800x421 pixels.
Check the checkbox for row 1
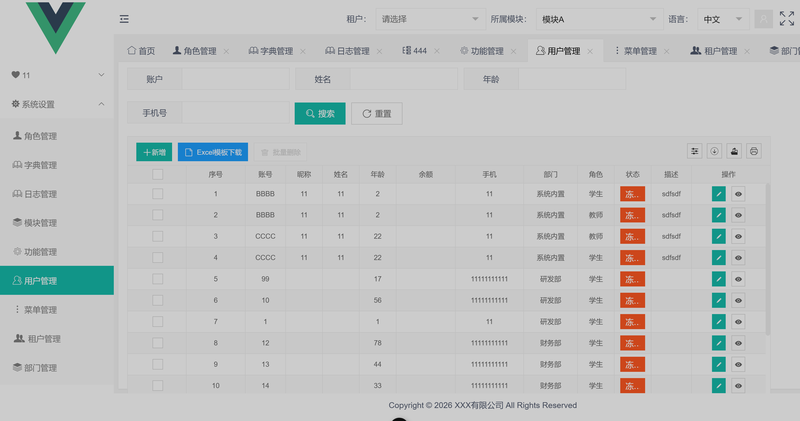coord(158,194)
